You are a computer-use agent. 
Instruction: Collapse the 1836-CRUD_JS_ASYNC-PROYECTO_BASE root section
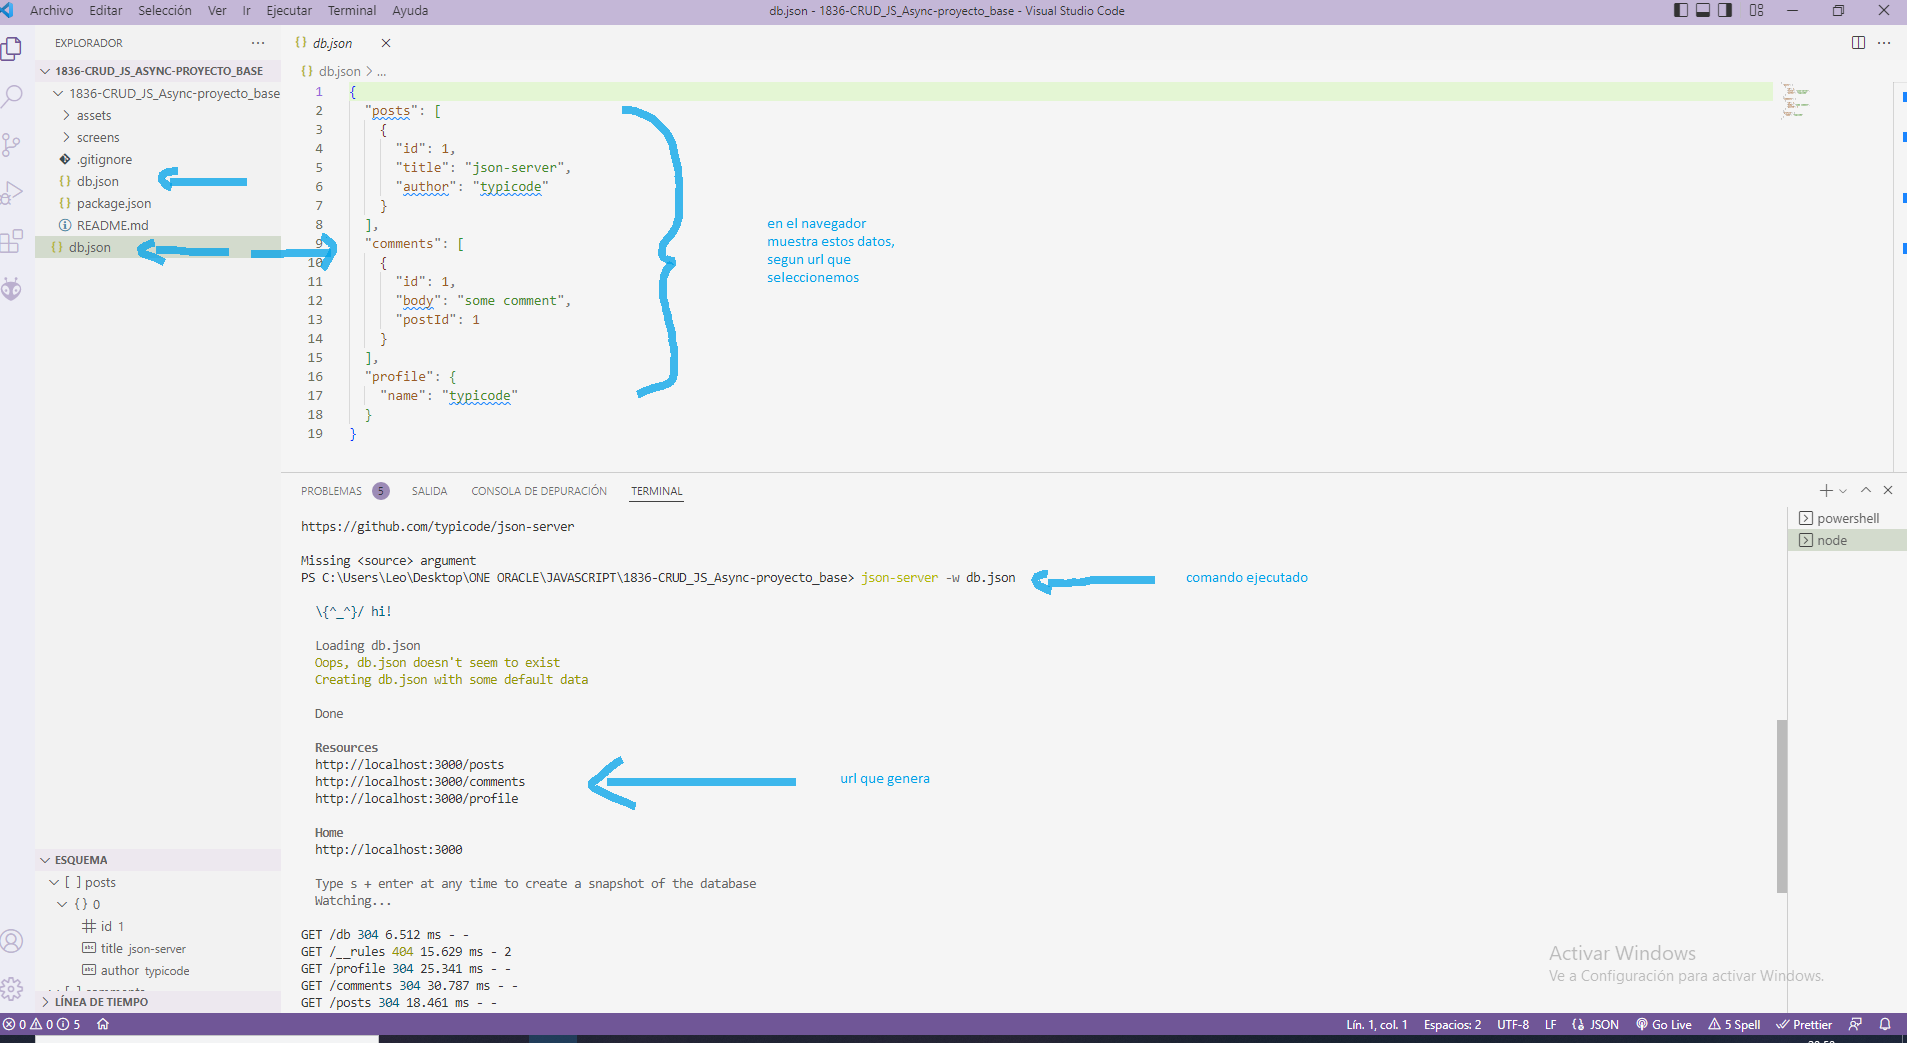click(158, 71)
